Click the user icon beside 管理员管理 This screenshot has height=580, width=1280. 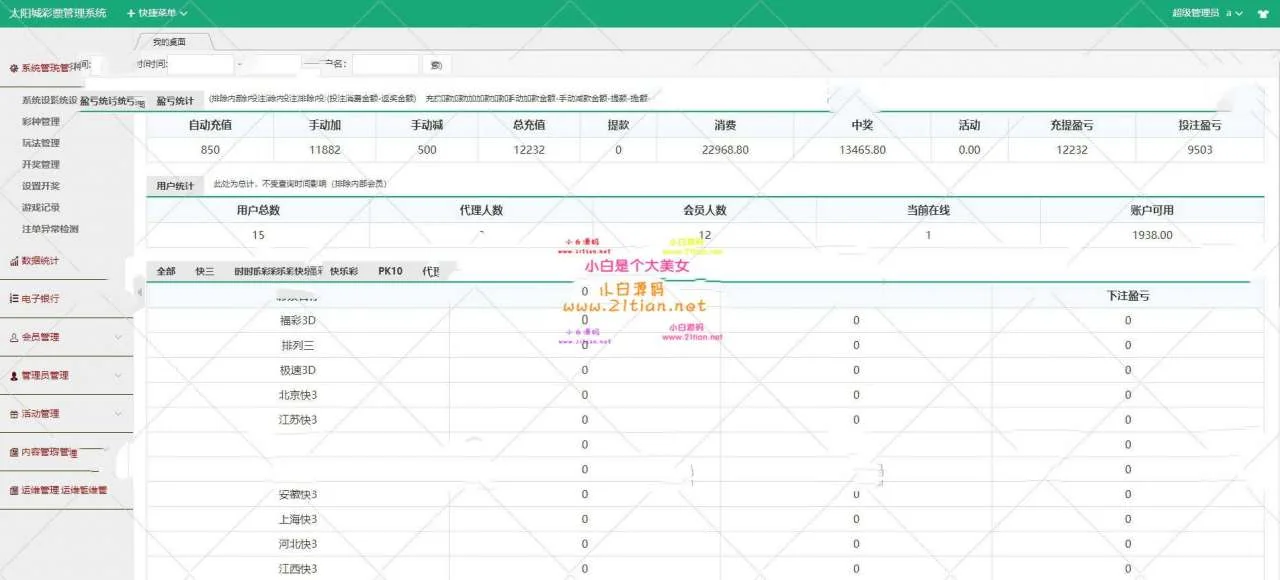[14, 376]
